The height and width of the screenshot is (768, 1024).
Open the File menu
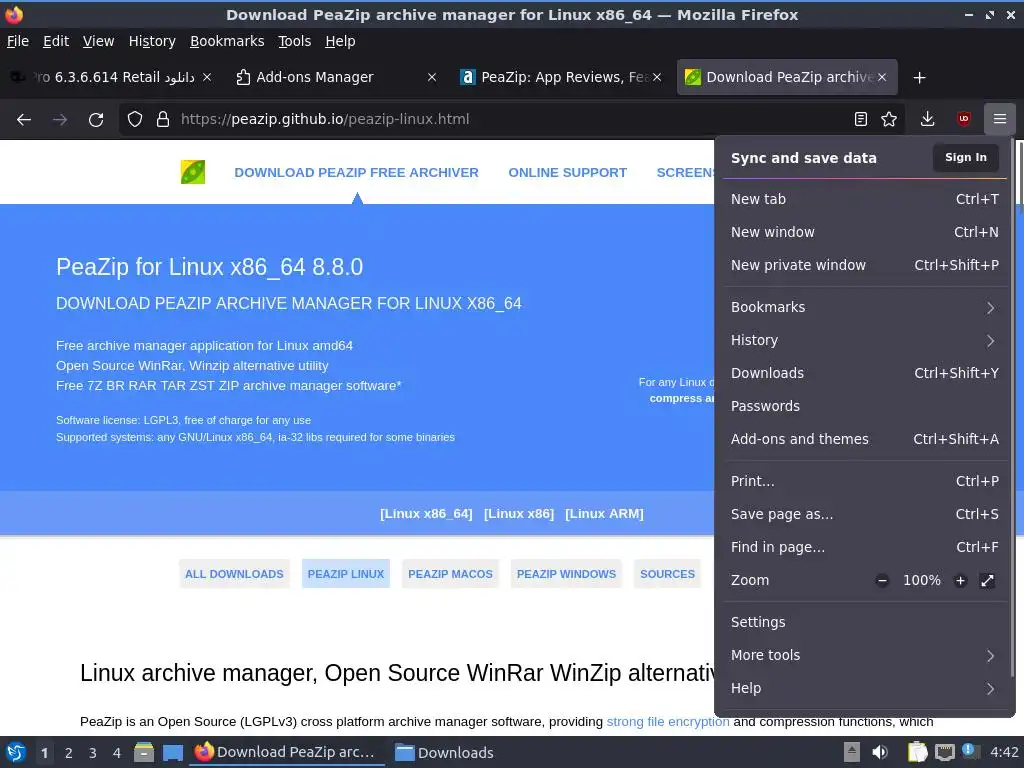[x=18, y=41]
